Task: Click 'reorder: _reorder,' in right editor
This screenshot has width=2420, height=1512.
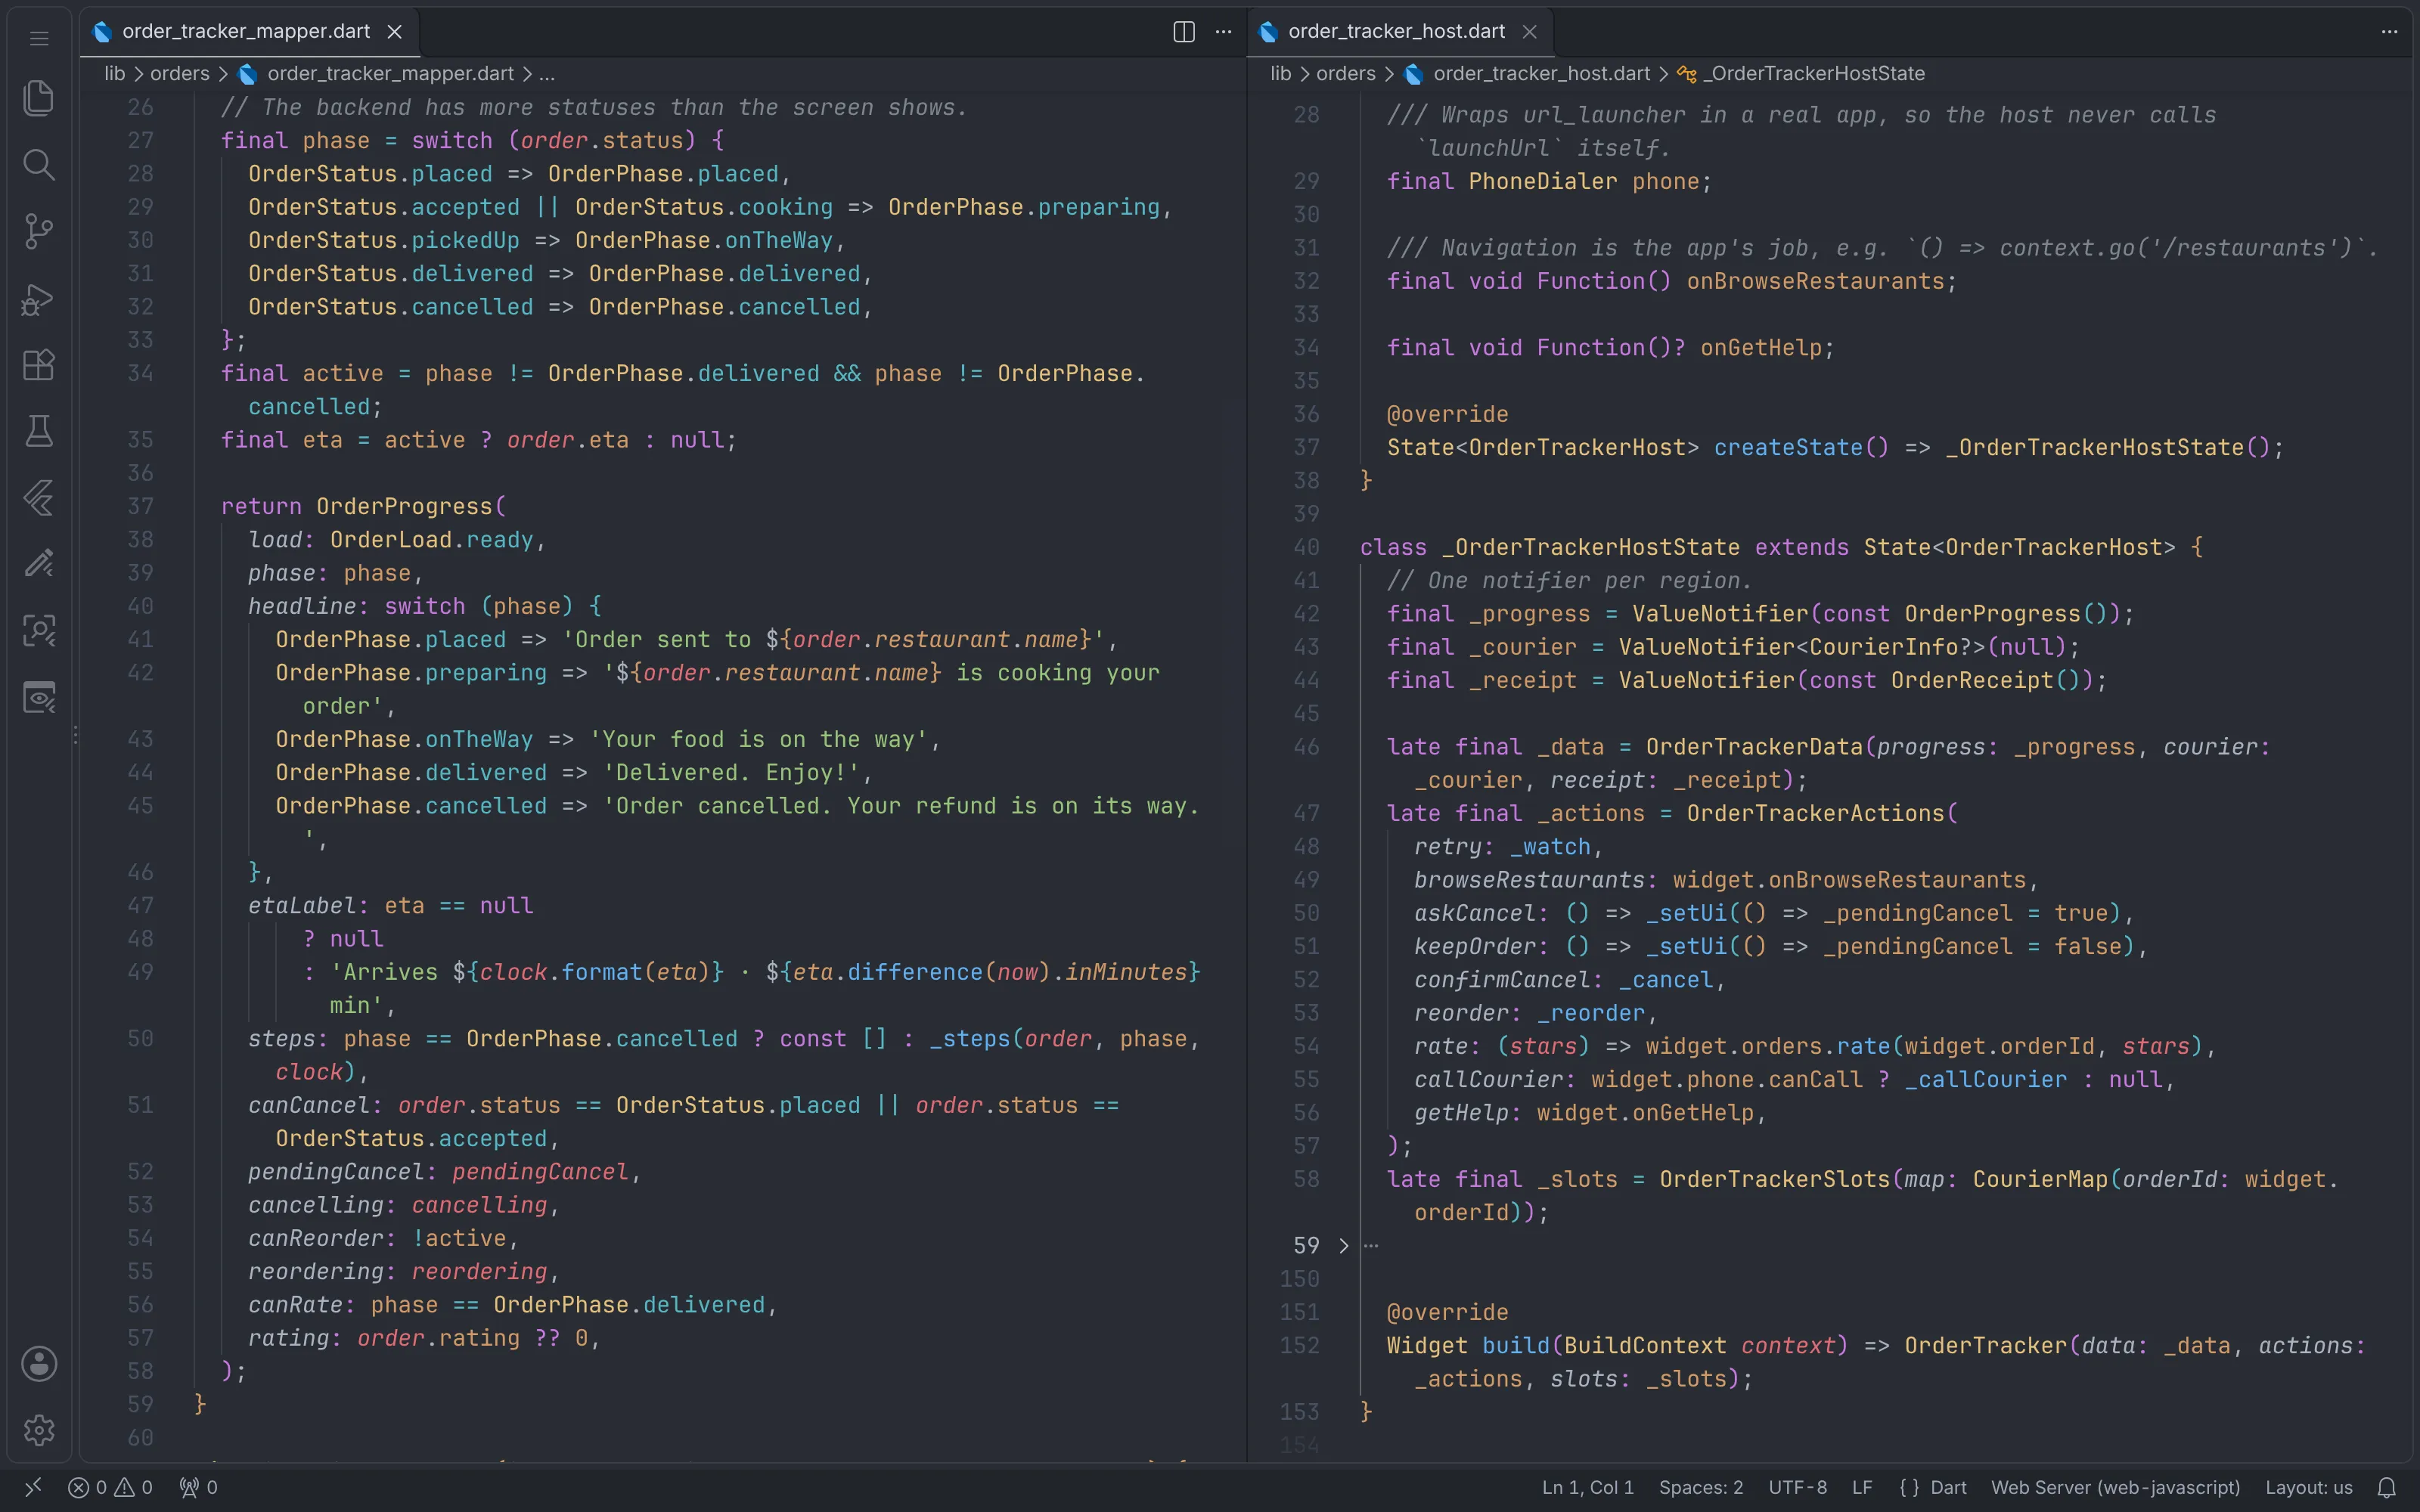Action: coord(1535,1014)
